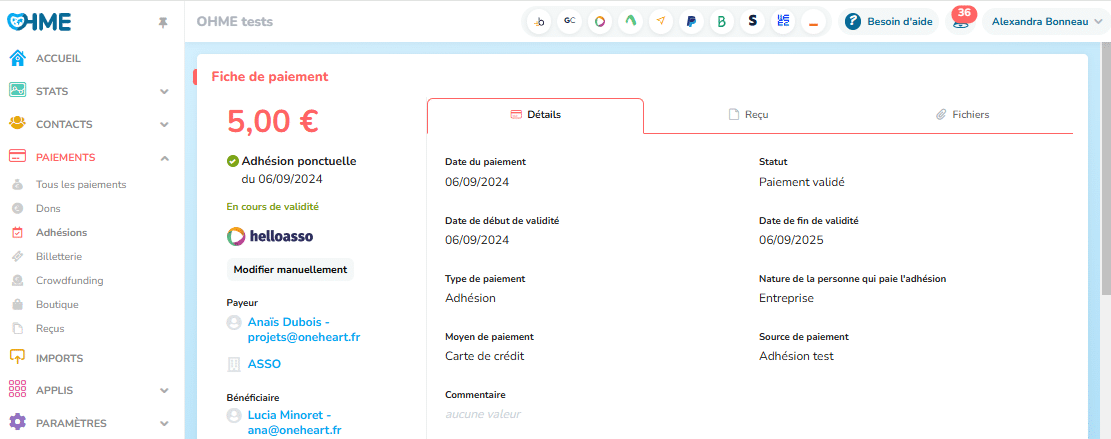Switch to the Fichiers tab

point(962,115)
